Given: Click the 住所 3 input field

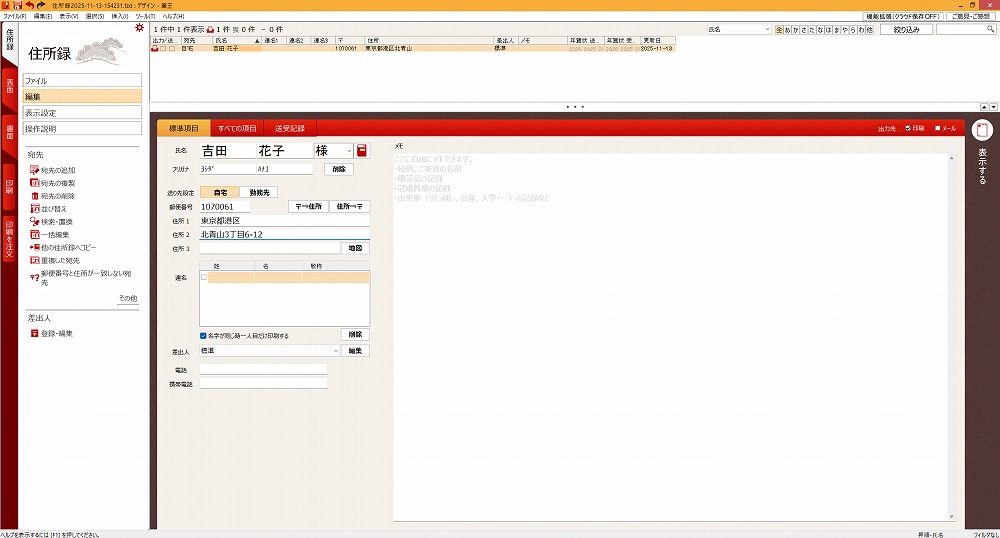Looking at the screenshot, I should pyautogui.click(x=269, y=248).
